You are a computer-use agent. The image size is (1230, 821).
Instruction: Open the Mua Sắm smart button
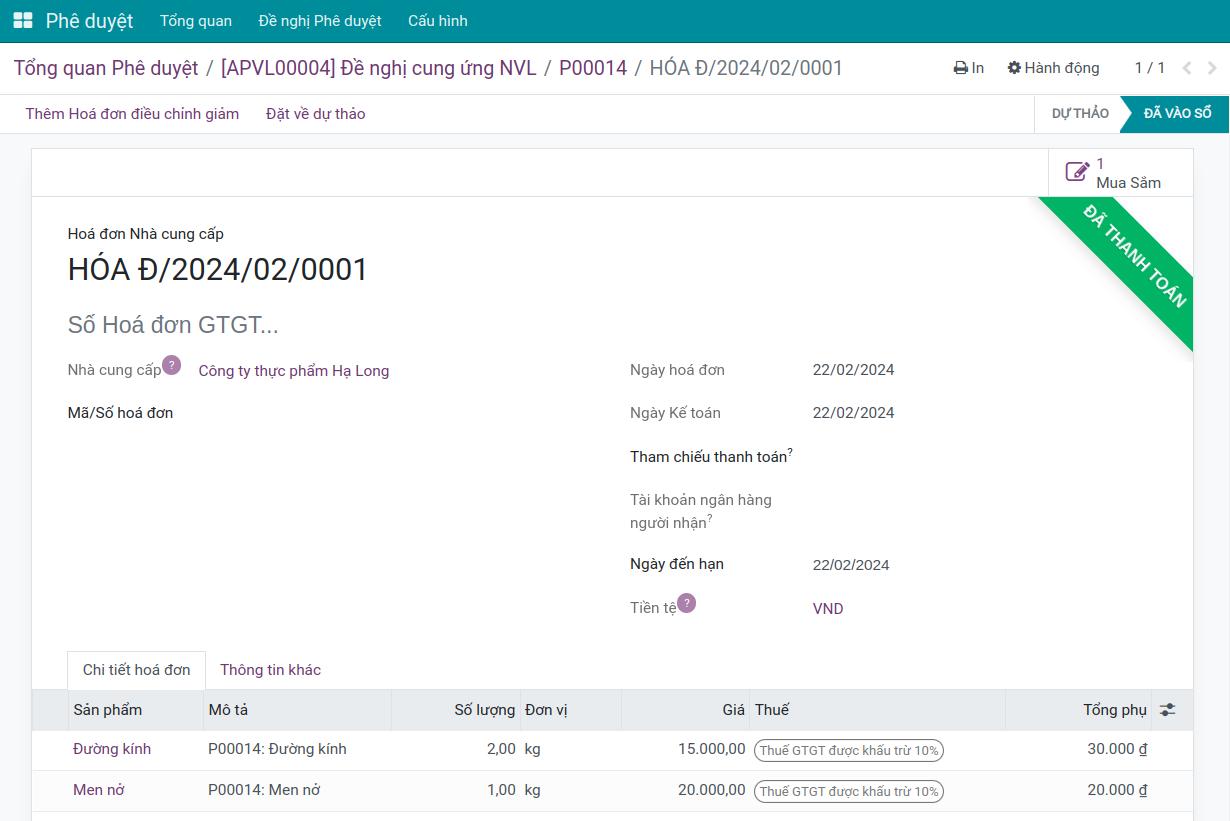click(x=1120, y=173)
